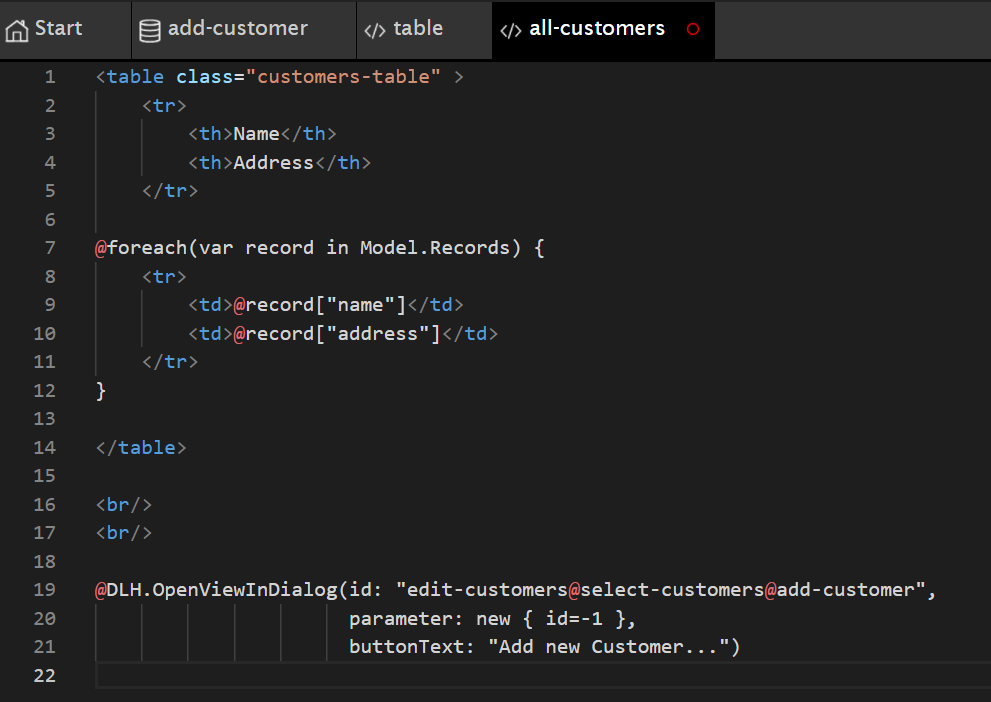Click the database icon on add-customer tab
This screenshot has height=702, width=991.
point(150,30)
